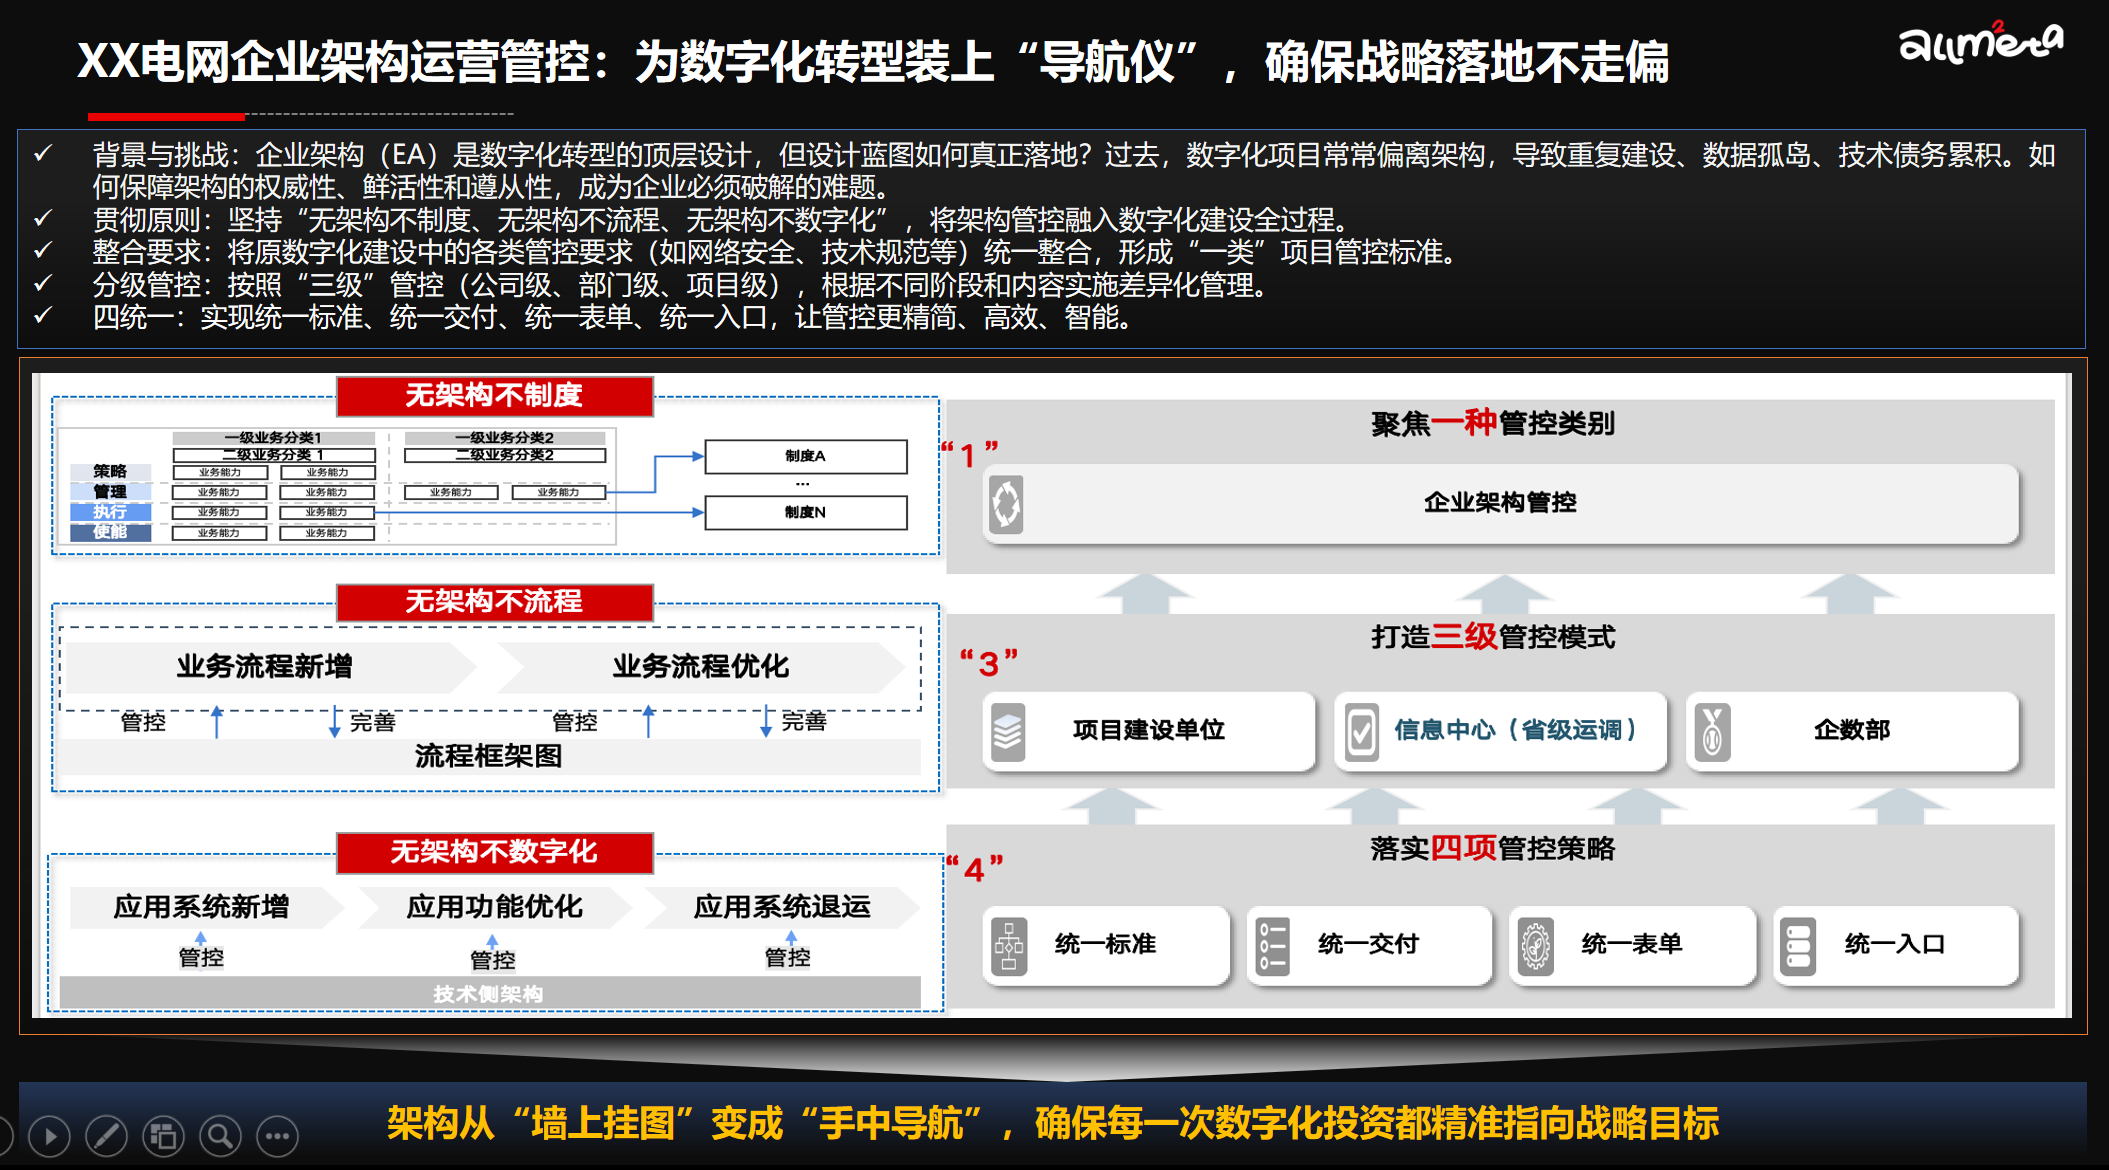Click the red 无架构不数字化 header label
Viewport: 2109px width, 1170px height.
pos(494,852)
